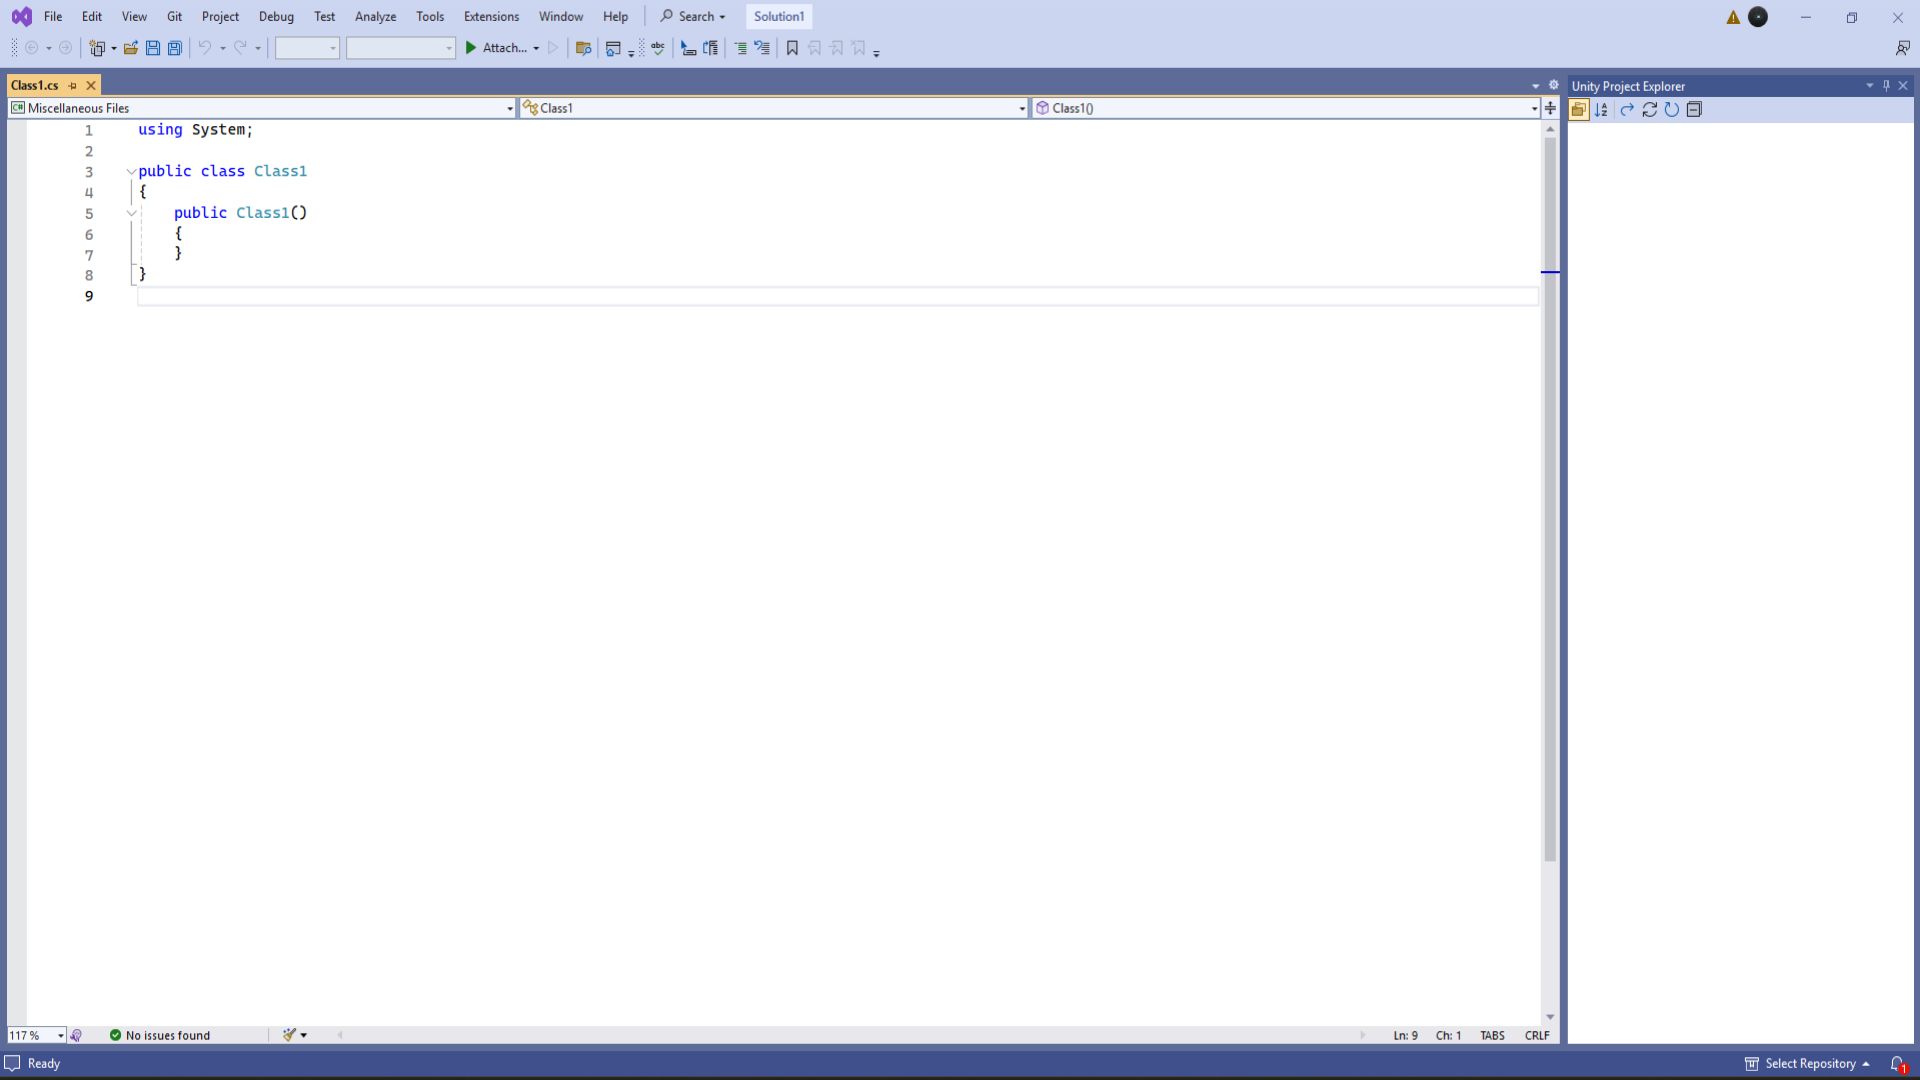Click the Open File folder icon
1920x1080 pixels.
pyautogui.click(x=130, y=48)
